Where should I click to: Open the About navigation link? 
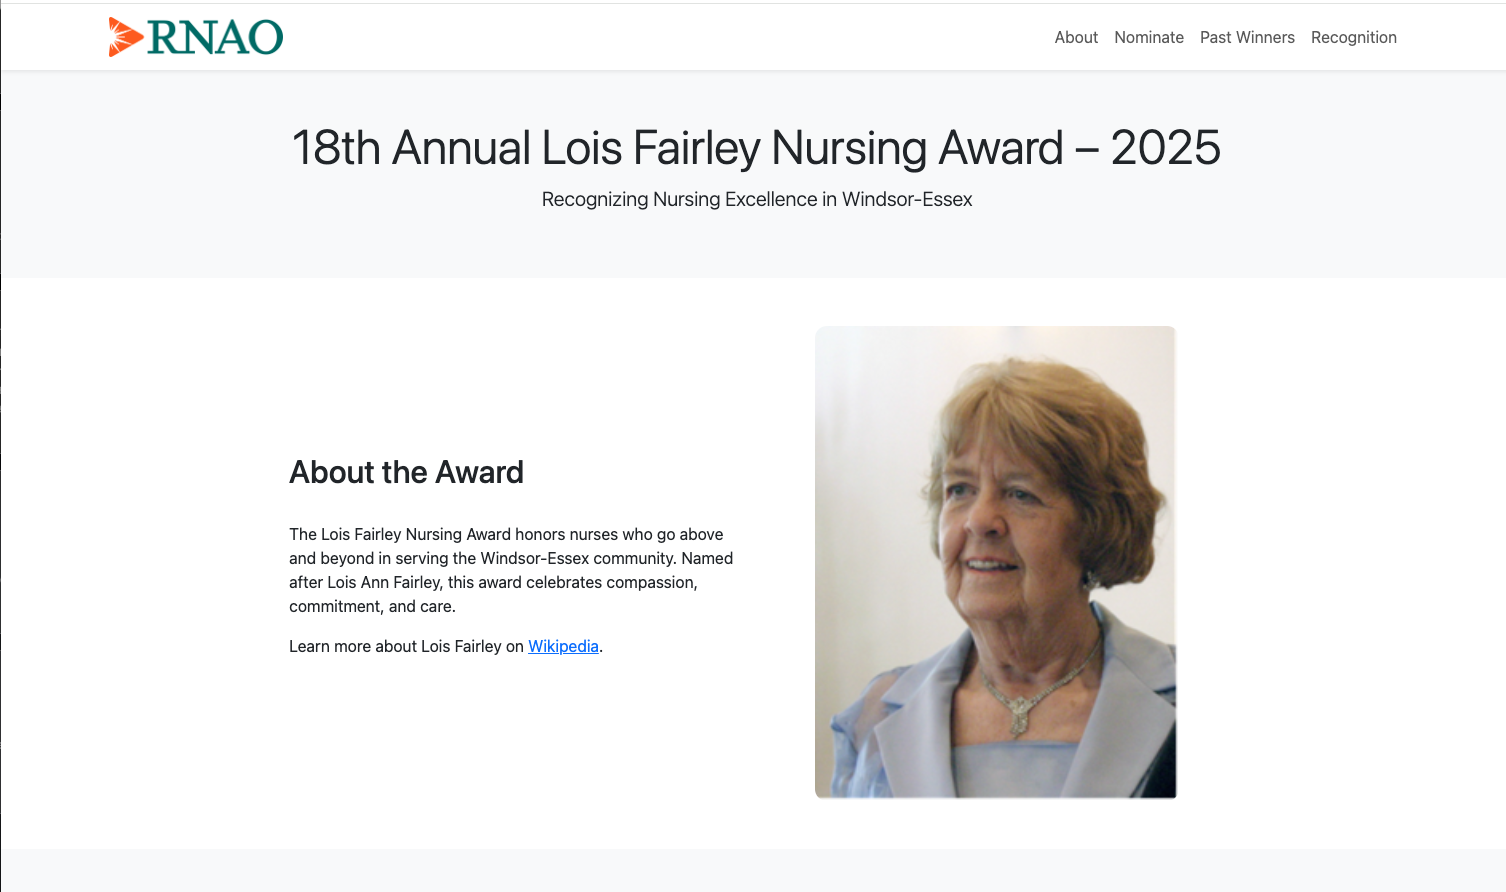[x=1075, y=37]
